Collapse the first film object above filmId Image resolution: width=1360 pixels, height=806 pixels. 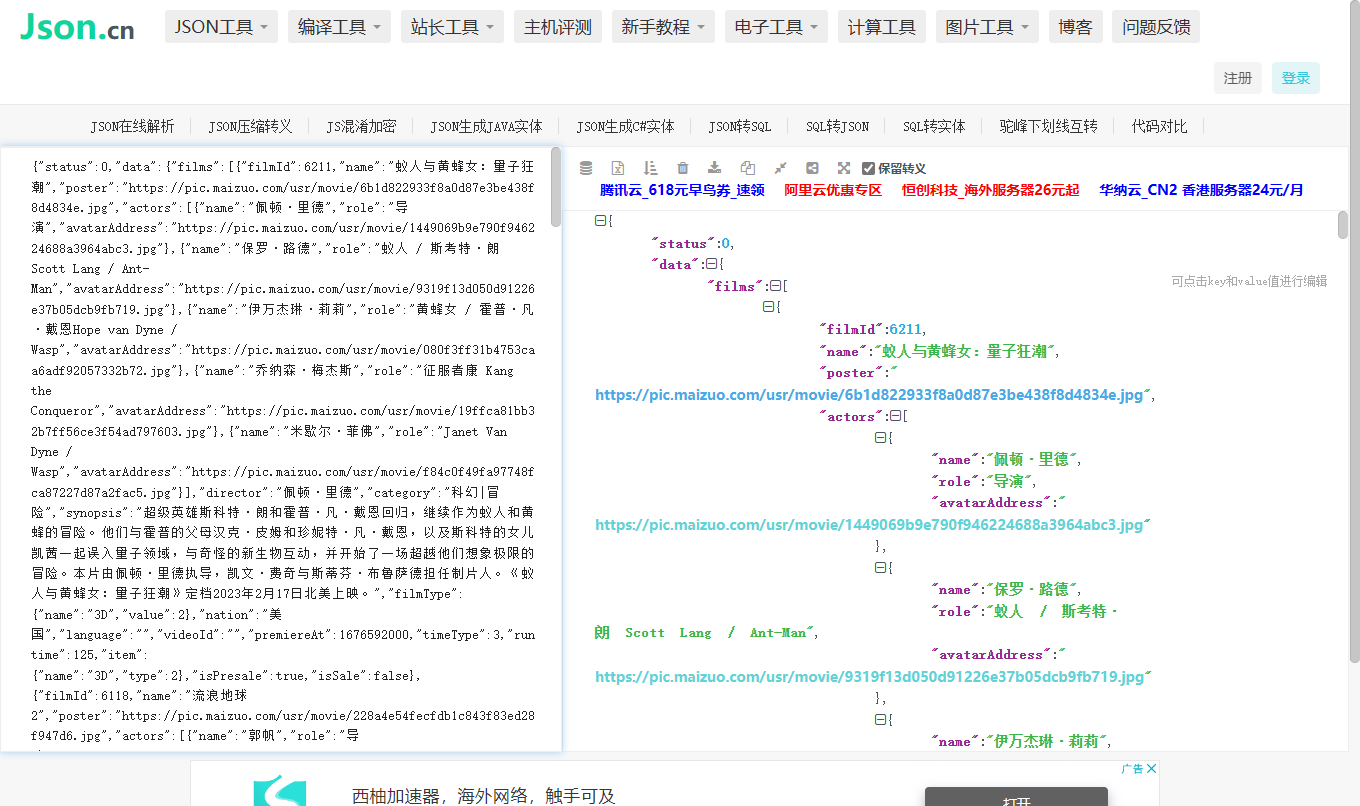coord(768,307)
